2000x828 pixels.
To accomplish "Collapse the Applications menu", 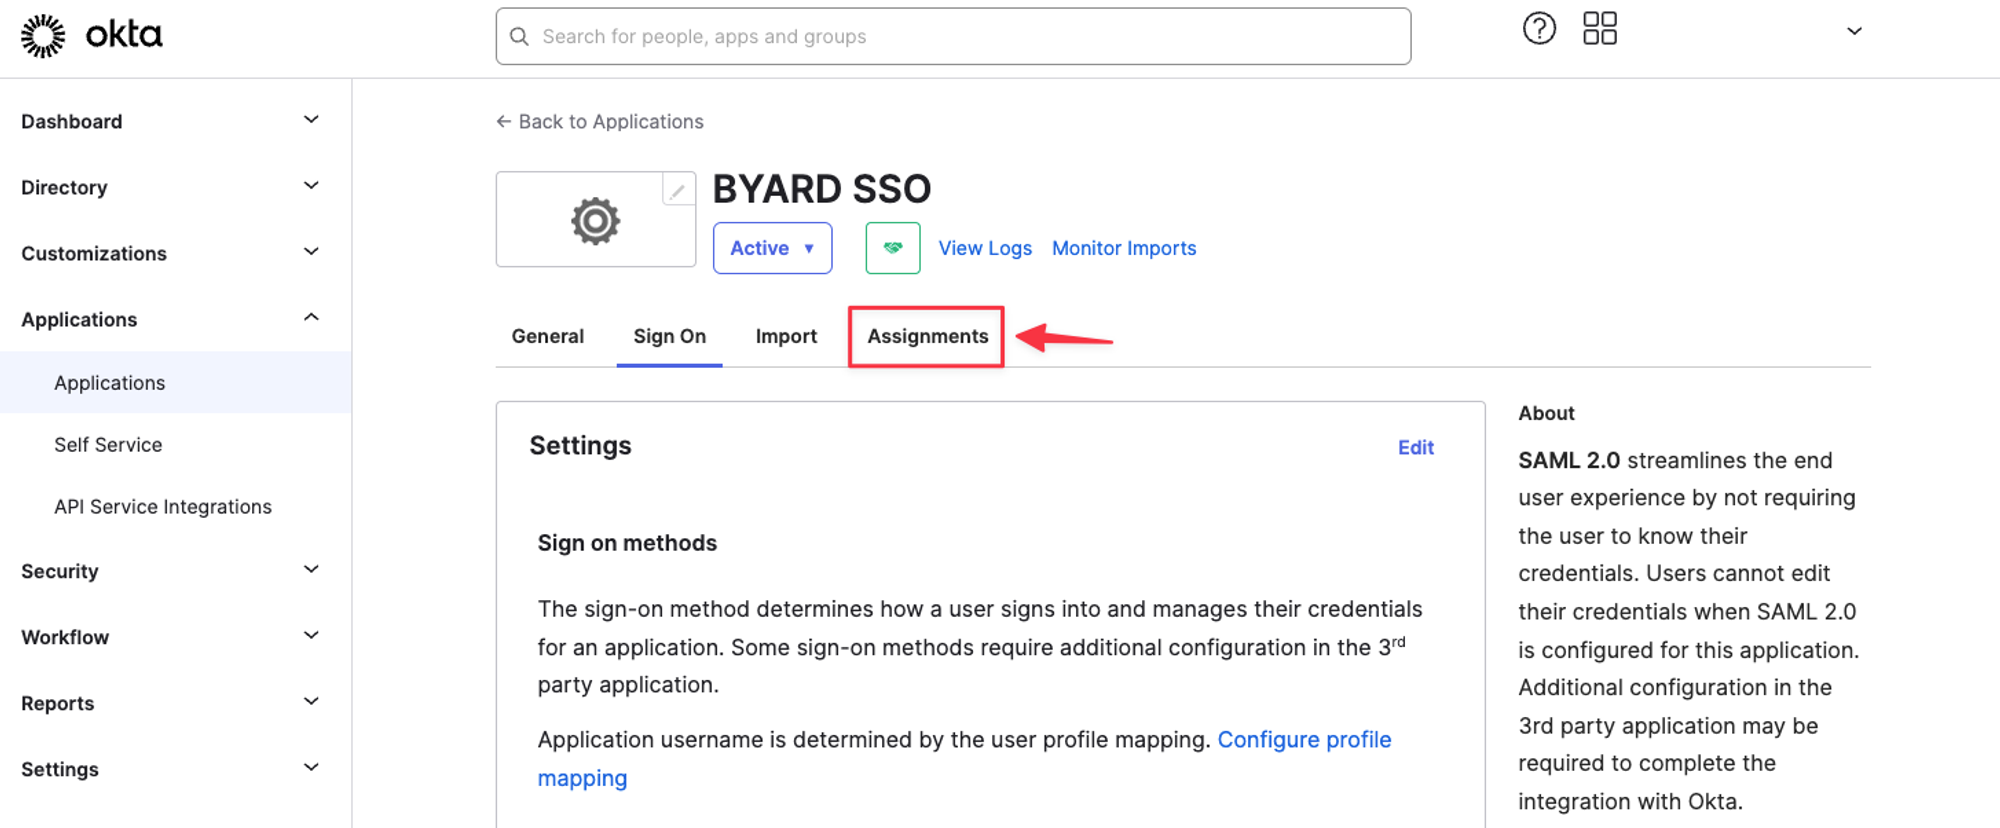I will click(x=176, y=319).
